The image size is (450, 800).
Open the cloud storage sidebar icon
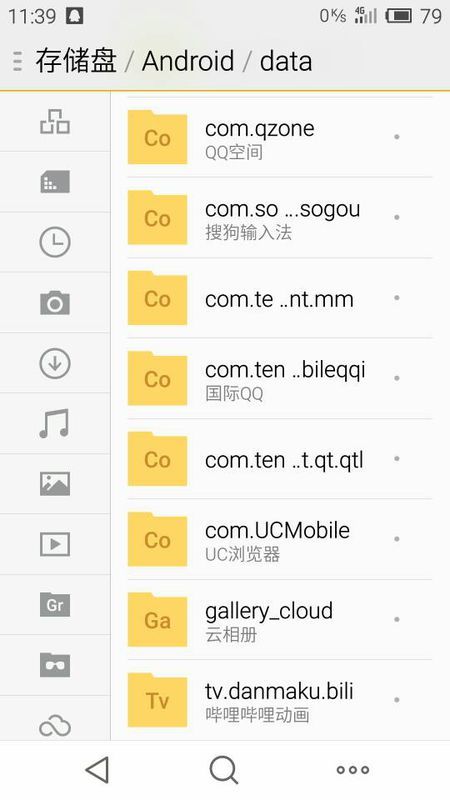pyautogui.click(x=55, y=727)
